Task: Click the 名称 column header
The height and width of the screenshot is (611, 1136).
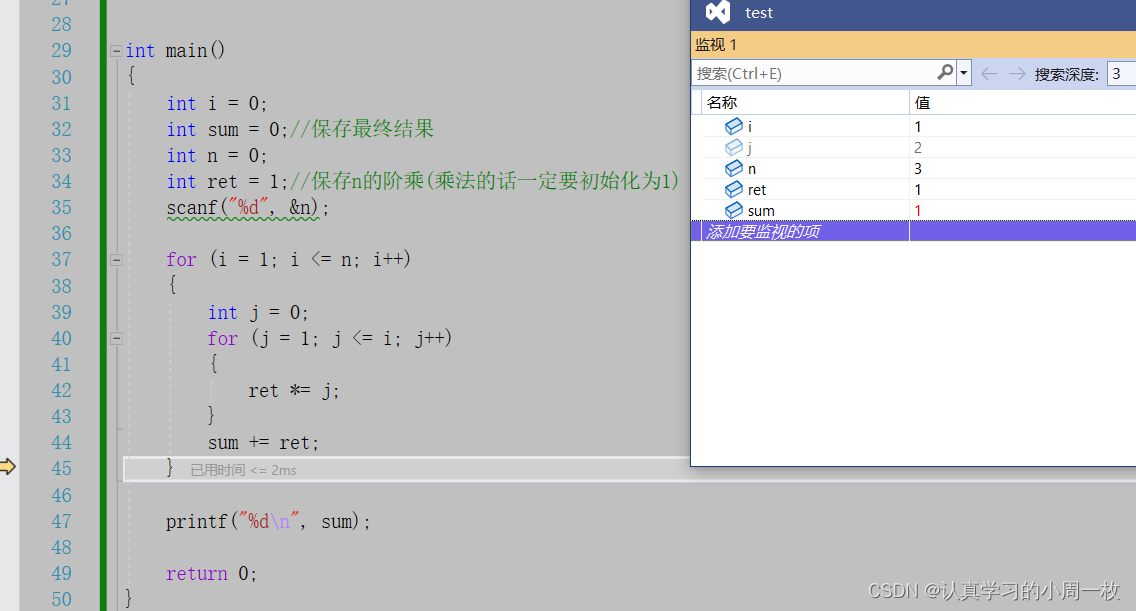Action: [722, 102]
